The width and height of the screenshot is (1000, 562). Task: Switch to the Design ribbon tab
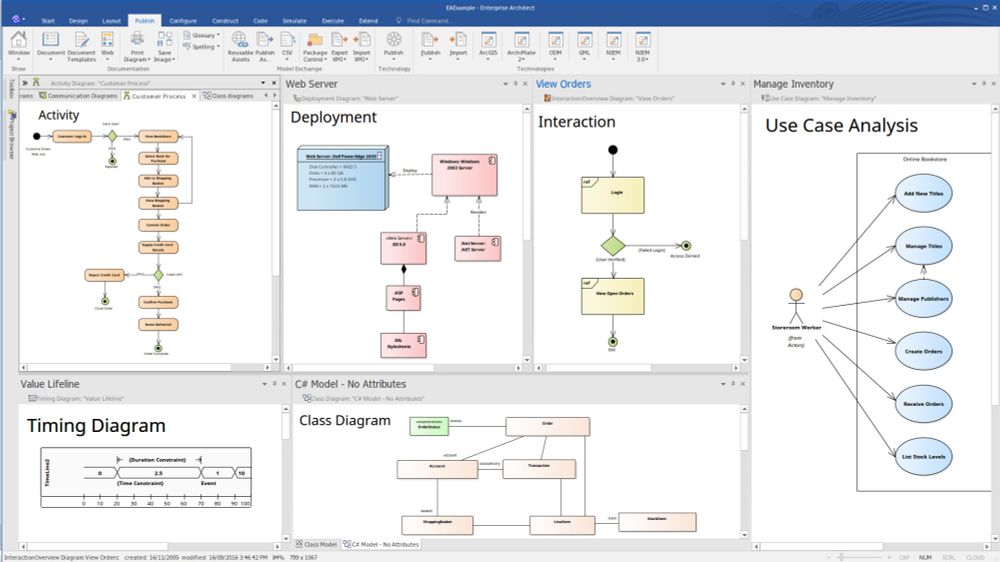(78, 21)
